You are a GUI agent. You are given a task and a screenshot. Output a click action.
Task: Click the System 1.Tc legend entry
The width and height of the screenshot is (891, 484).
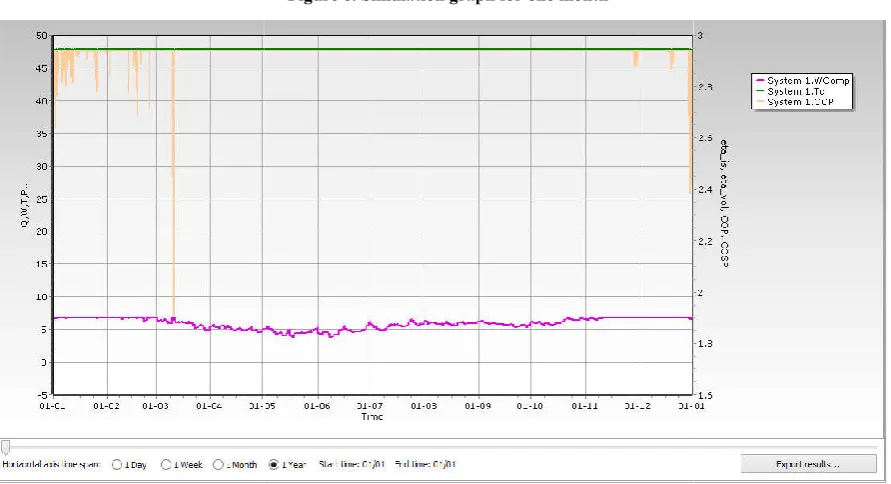[x=790, y=91]
